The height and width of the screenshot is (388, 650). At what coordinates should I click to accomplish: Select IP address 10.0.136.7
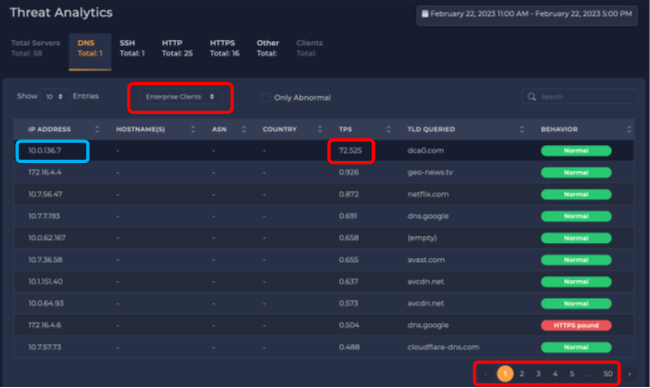tap(45, 150)
